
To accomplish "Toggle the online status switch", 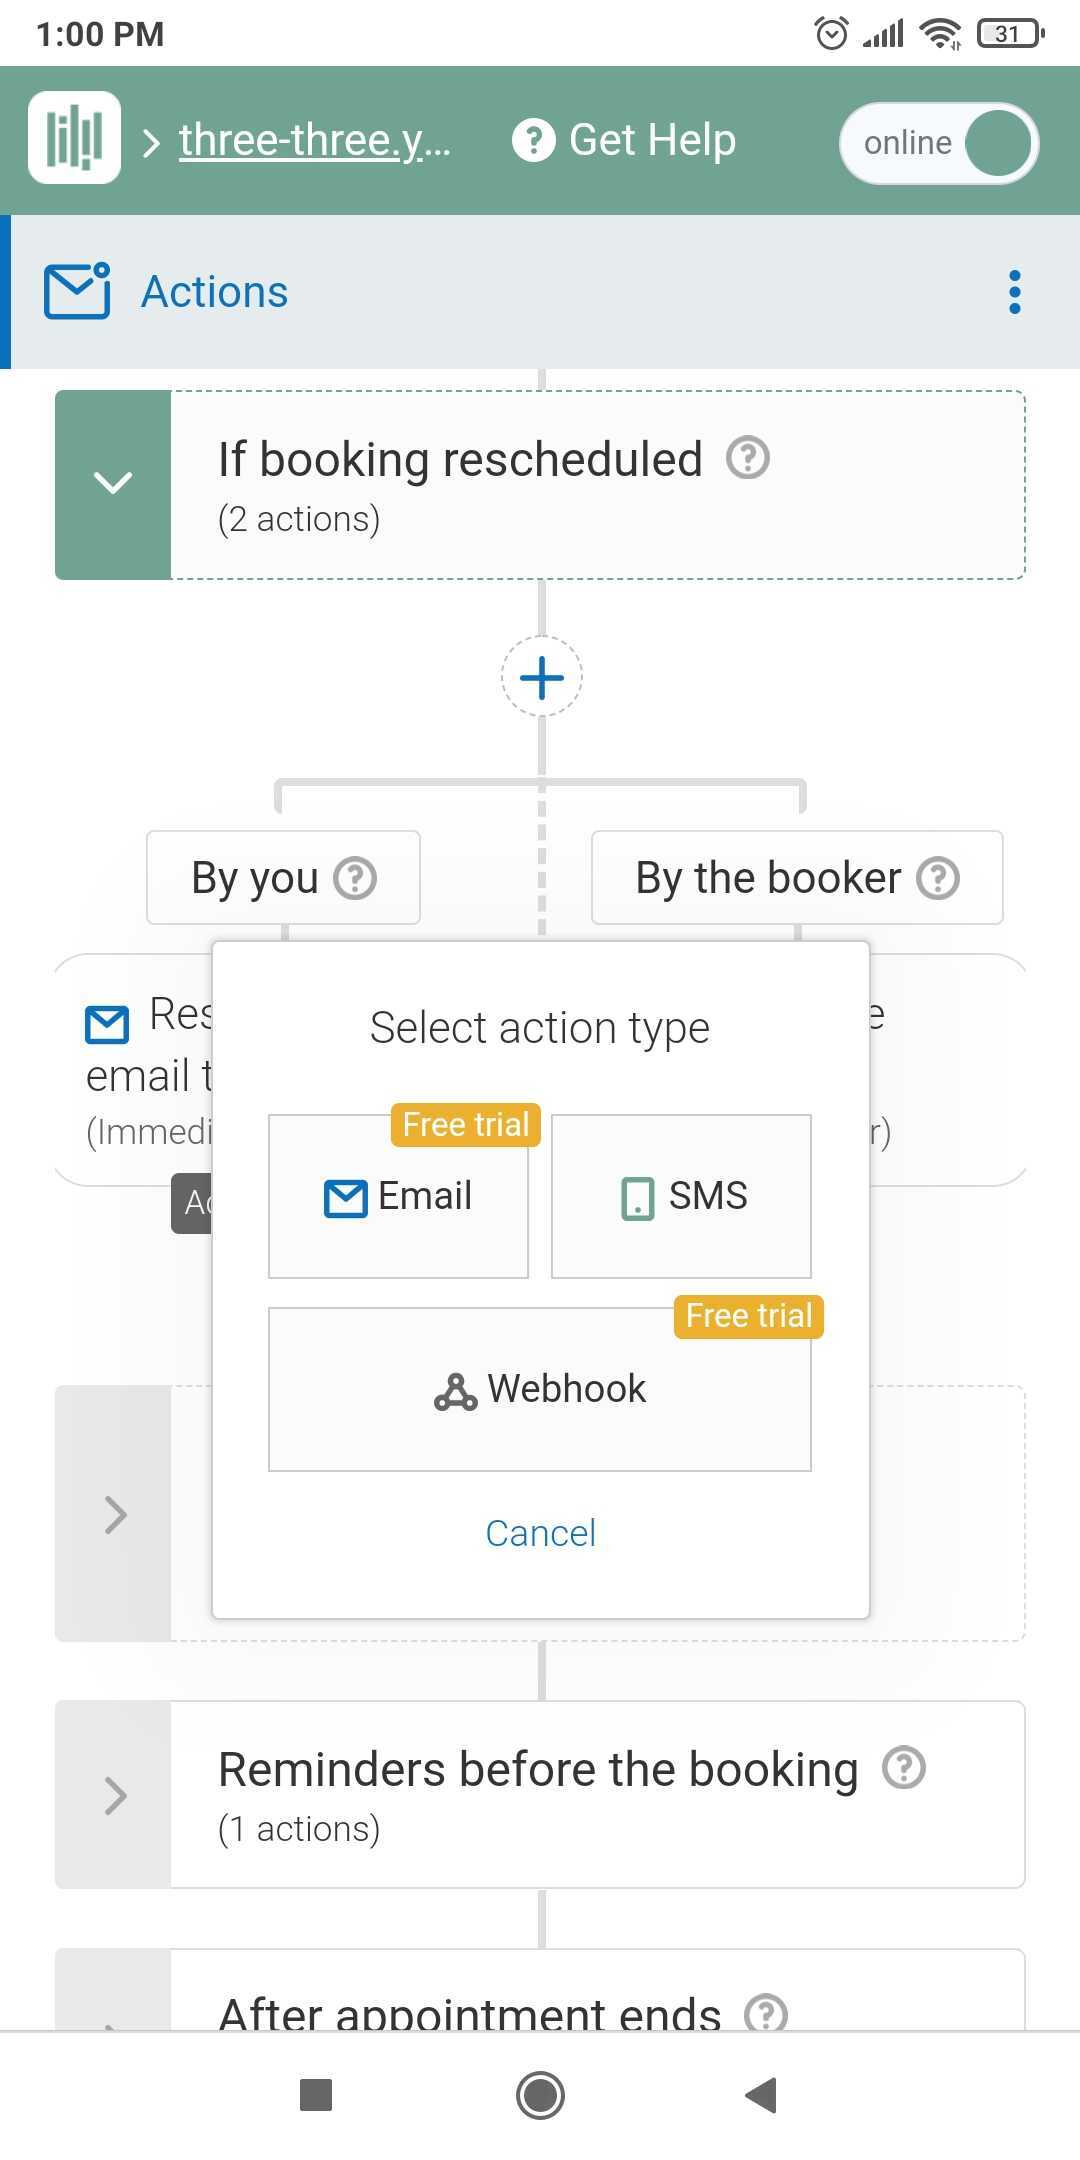I will pyautogui.click(x=939, y=143).
